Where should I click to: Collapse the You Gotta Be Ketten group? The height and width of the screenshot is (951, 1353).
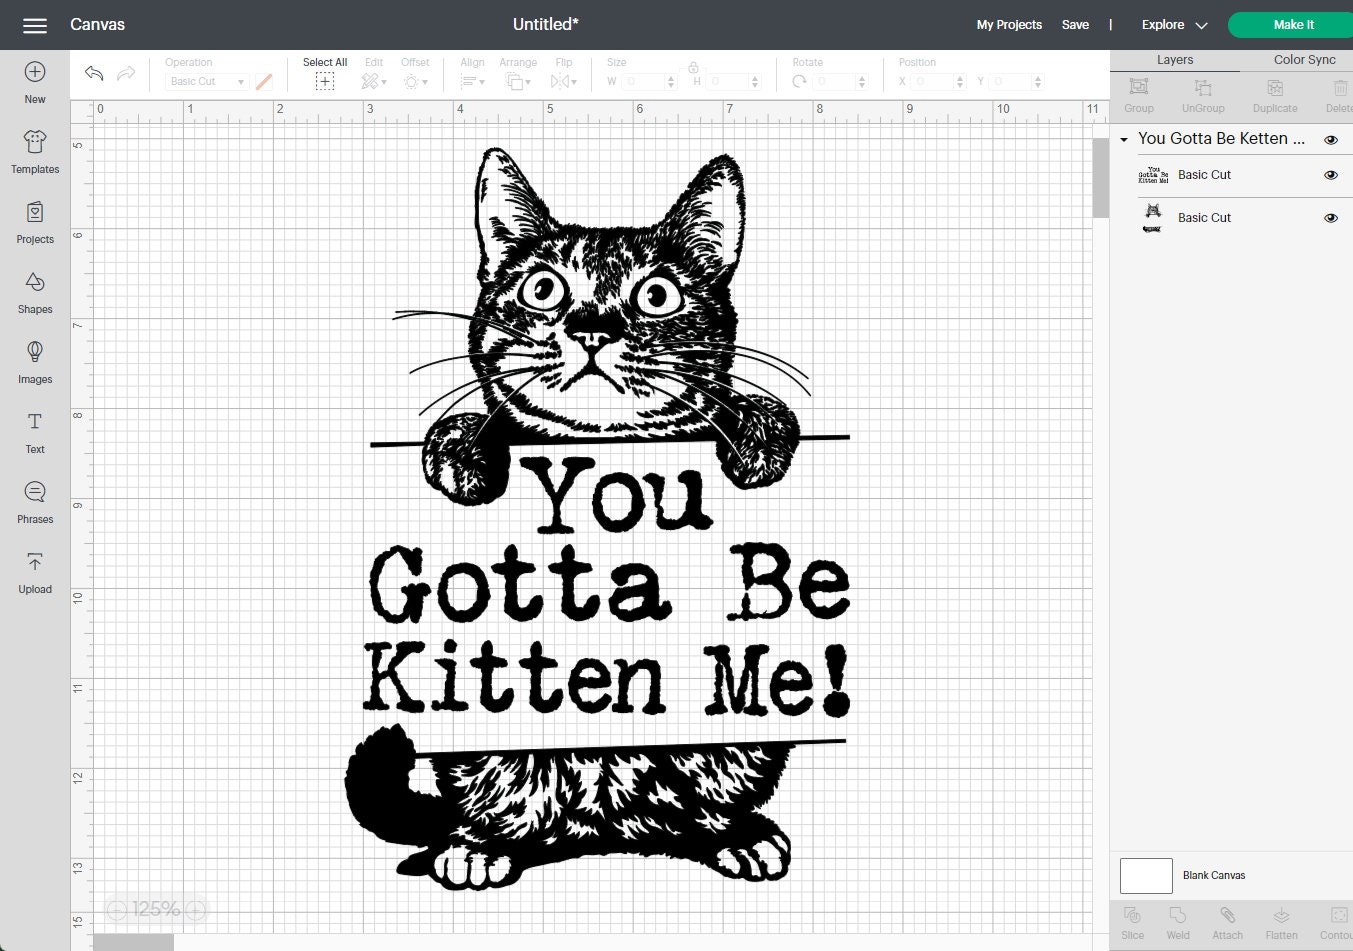click(1124, 139)
